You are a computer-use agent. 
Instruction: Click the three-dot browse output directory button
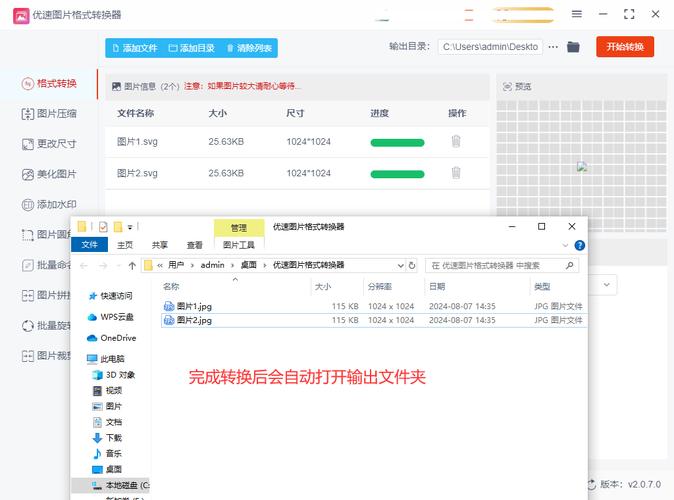[553, 46]
